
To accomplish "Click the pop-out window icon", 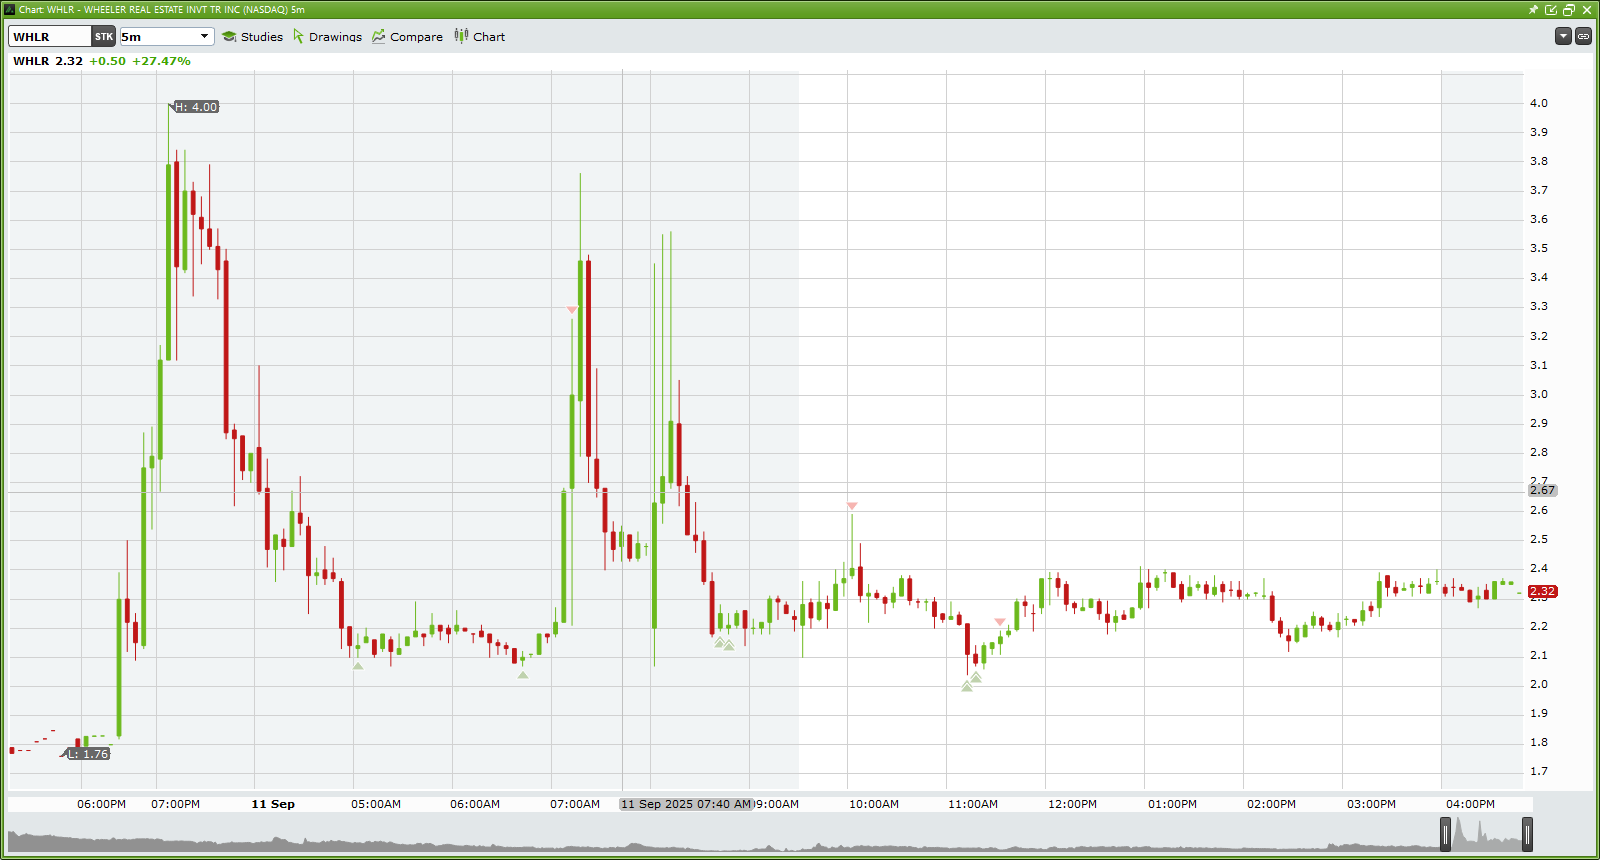I will [1551, 10].
